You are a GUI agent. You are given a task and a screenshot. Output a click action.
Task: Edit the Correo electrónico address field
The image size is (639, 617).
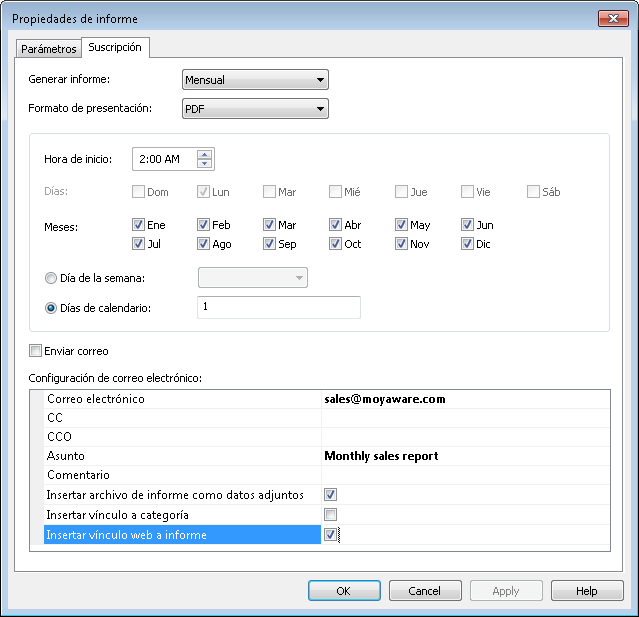pos(463,399)
